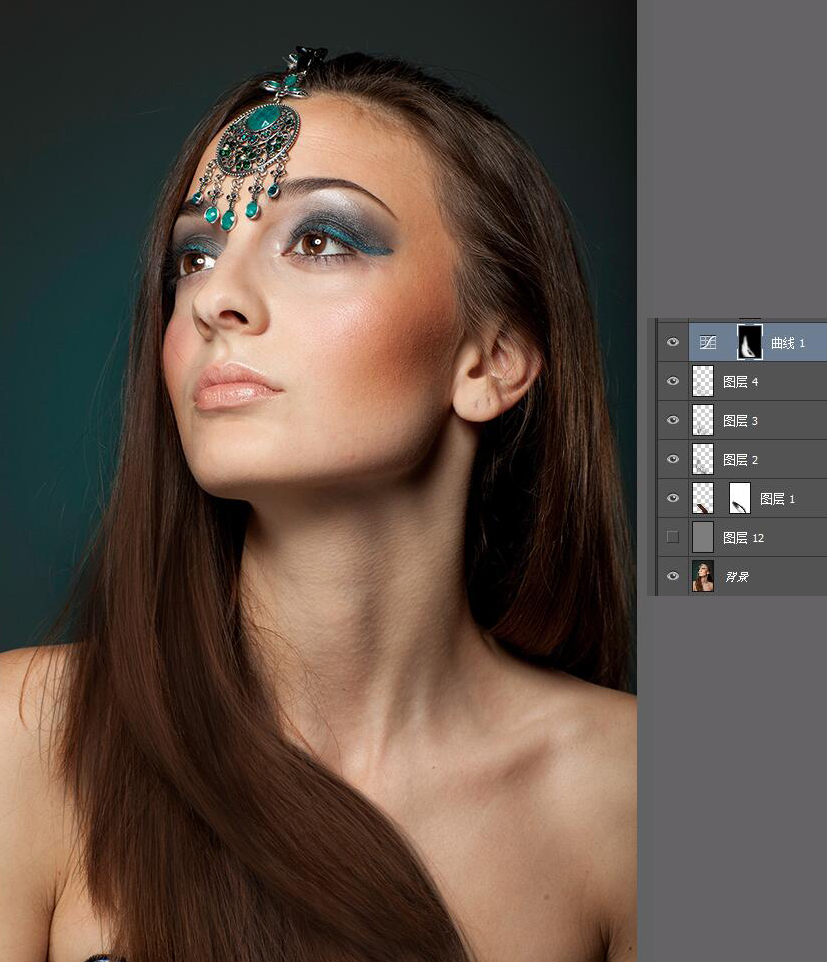Select the gray thumbnail of 图层 12

(702, 537)
